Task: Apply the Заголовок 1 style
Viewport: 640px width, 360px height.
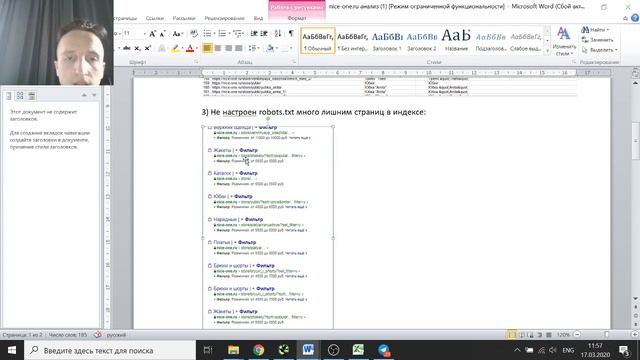Action: click(x=387, y=40)
